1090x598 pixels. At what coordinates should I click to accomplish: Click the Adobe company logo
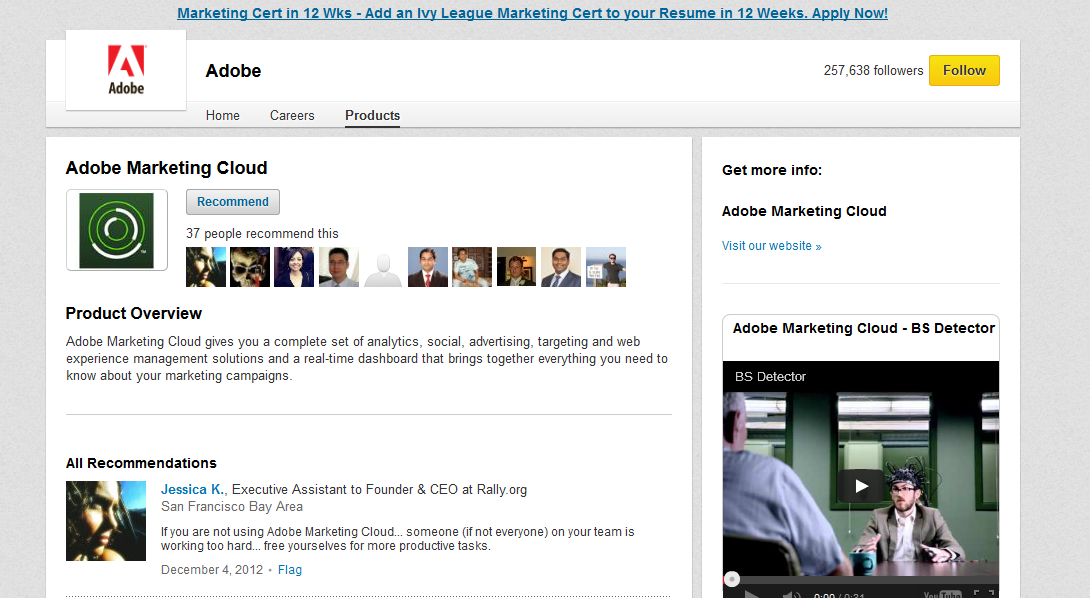(126, 70)
